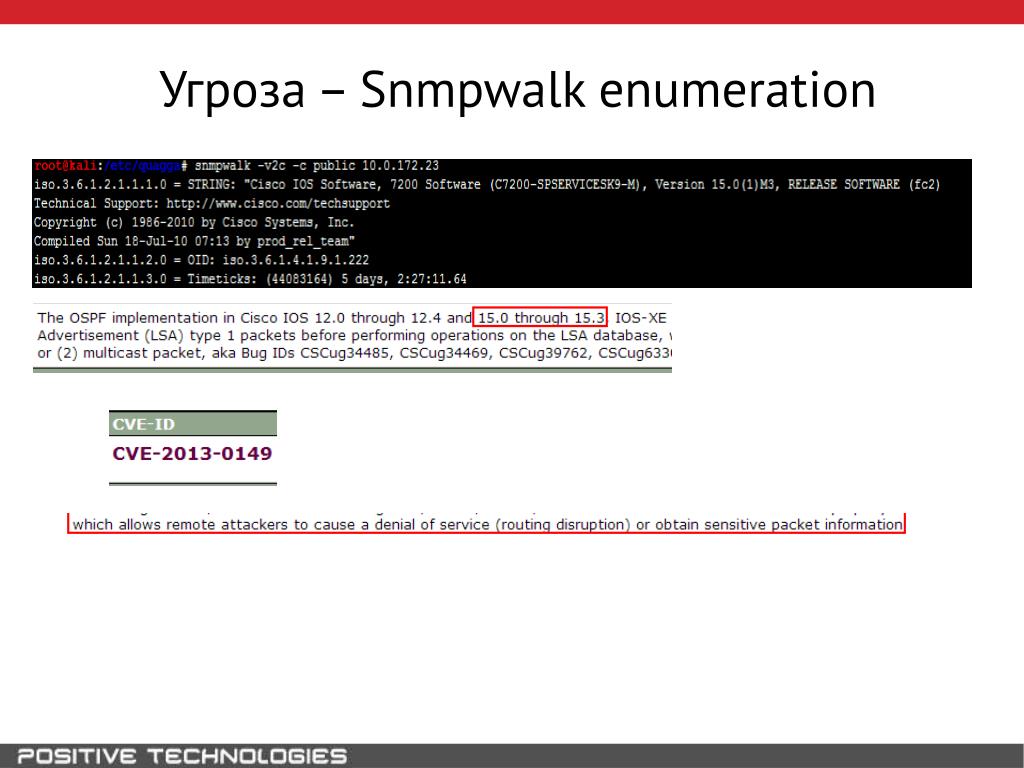Open the CVE-2013-0149 link
Image resolution: width=1024 pixels, height=768 pixels.
coord(192,453)
